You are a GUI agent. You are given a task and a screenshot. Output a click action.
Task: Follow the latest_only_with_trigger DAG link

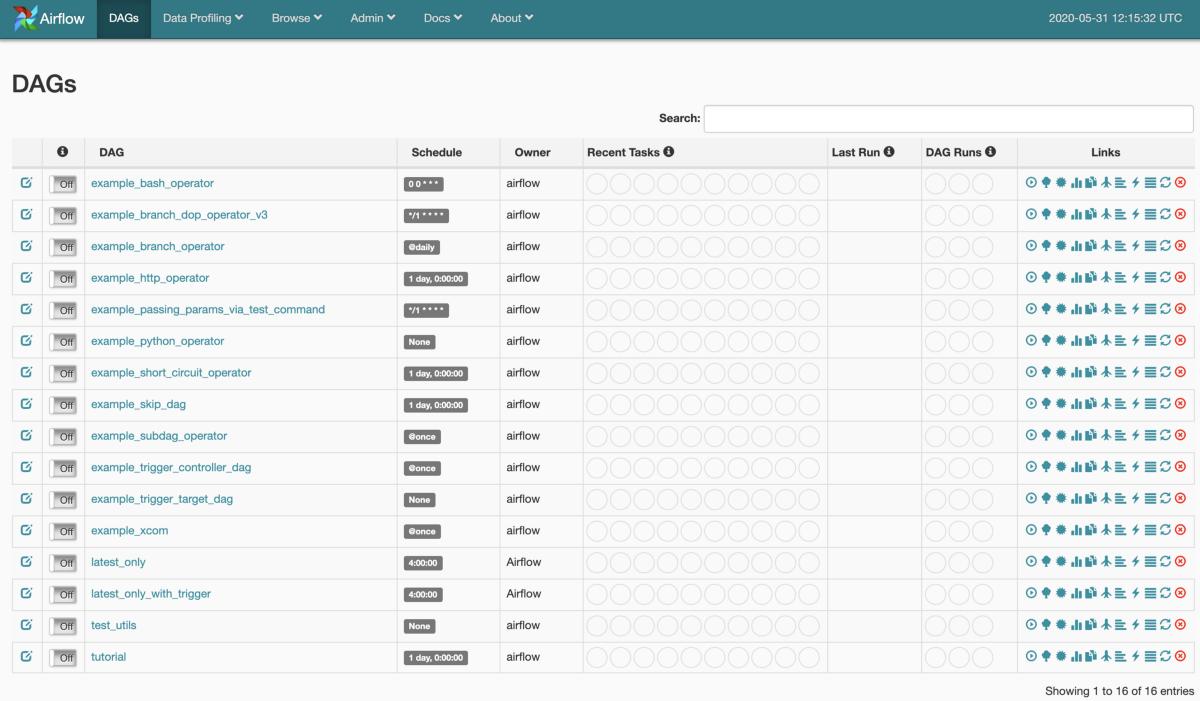(x=150, y=592)
